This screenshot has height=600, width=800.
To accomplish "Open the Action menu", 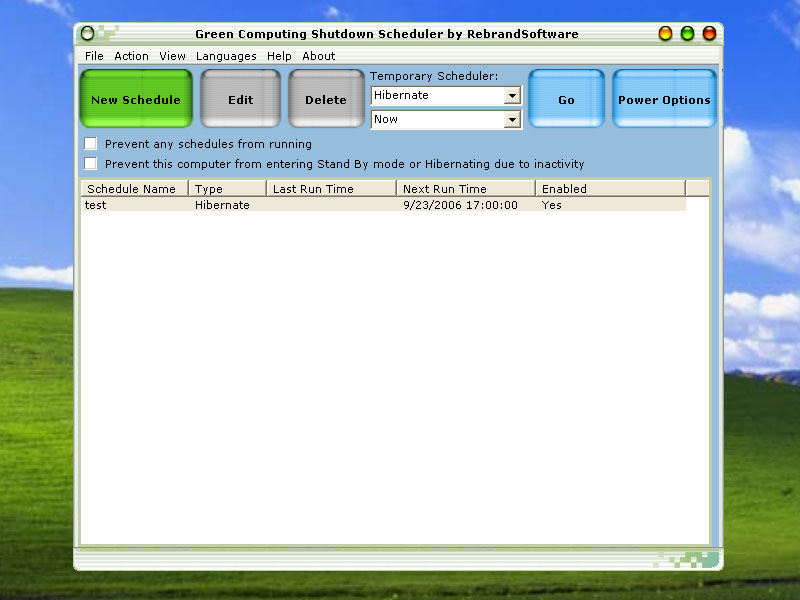I will pos(131,56).
